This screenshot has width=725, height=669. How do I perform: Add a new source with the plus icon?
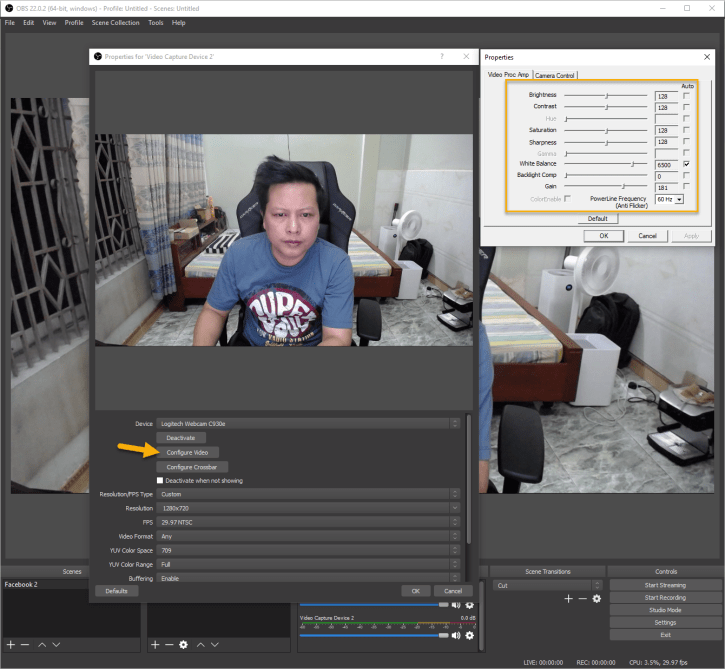pyautogui.click(x=155, y=644)
